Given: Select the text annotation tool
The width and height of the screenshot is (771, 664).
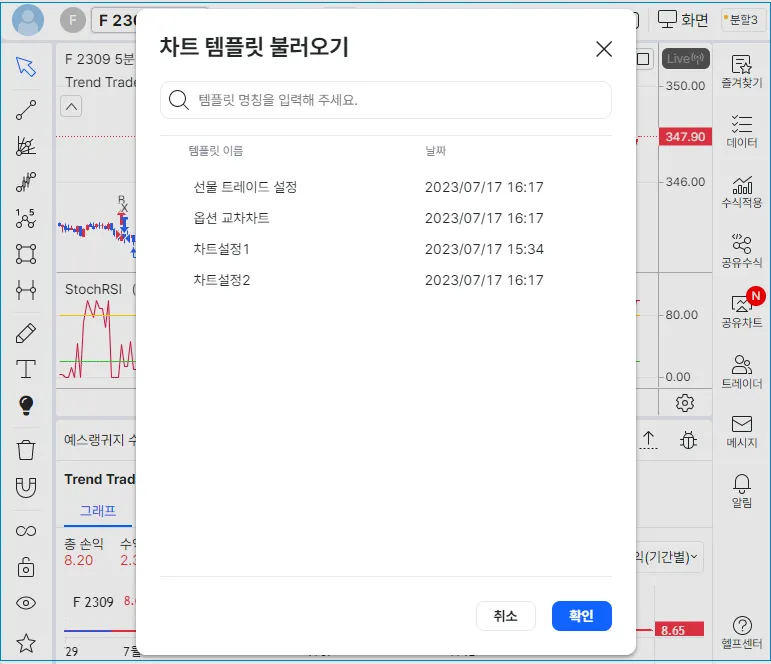Looking at the screenshot, I should pos(26,369).
